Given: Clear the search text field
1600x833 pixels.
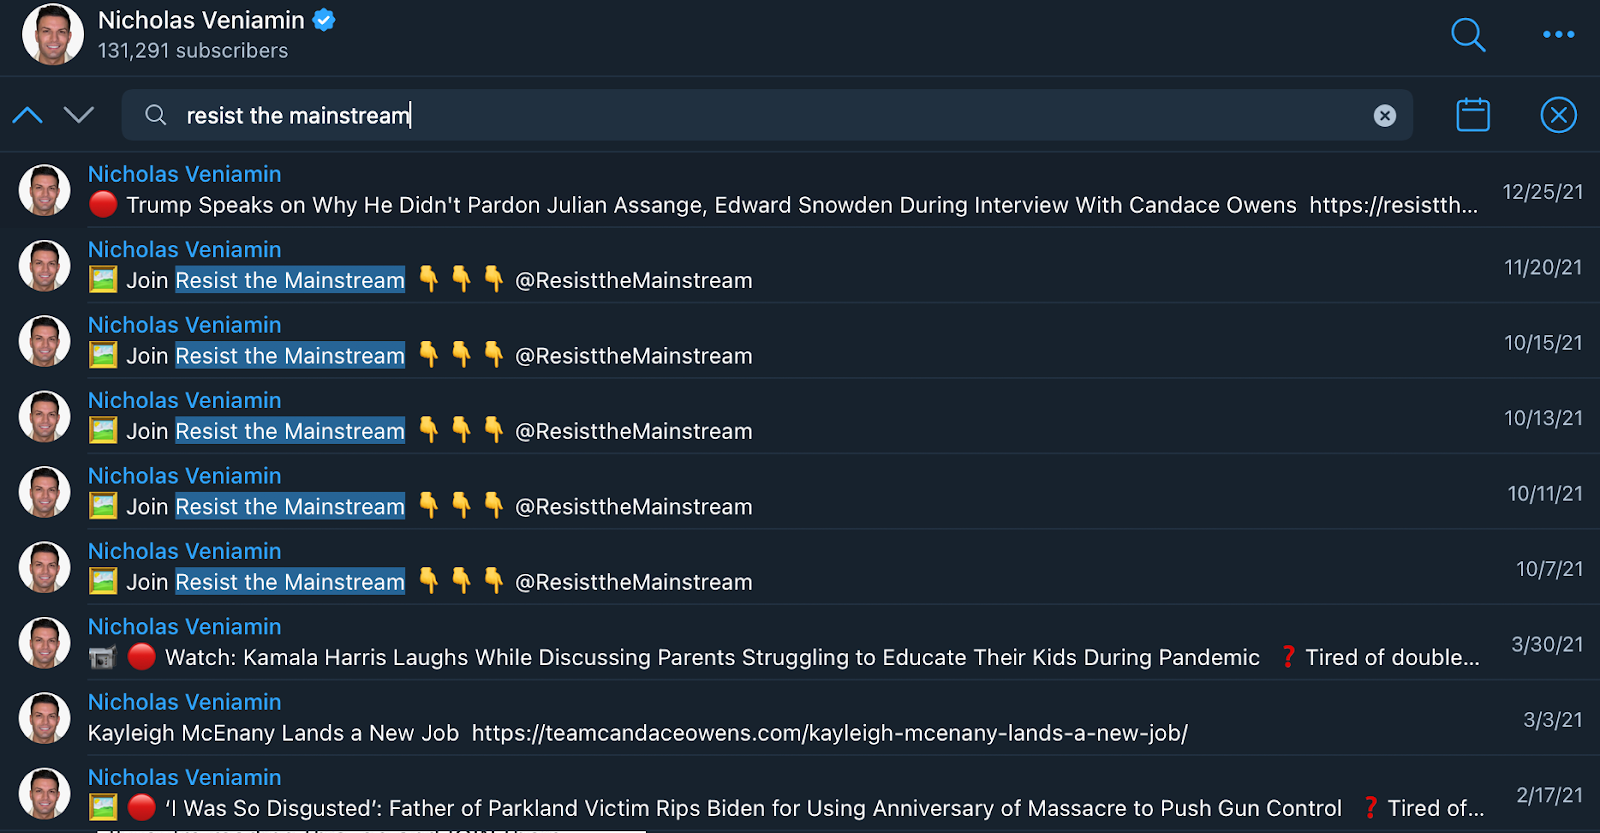Looking at the screenshot, I should tap(1384, 116).
